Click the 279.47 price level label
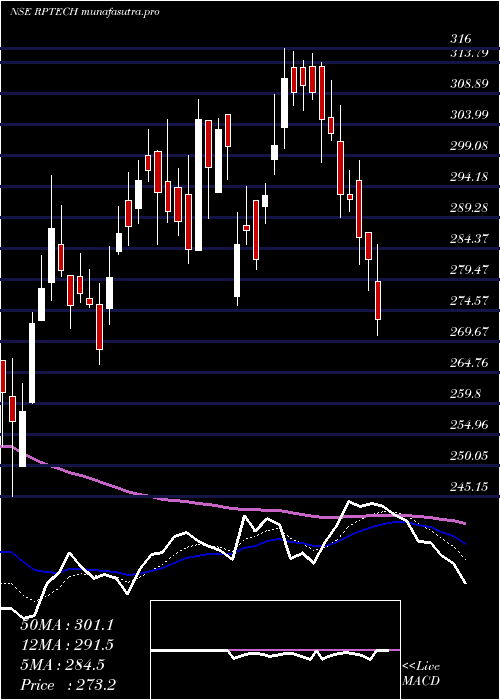The image size is (500, 700). click(x=468, y=270)
